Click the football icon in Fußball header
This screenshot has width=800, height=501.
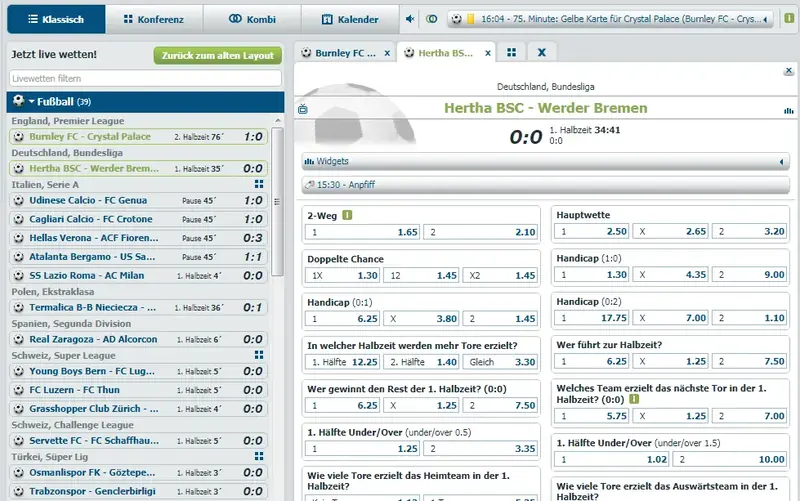click(x=19, y=101)
